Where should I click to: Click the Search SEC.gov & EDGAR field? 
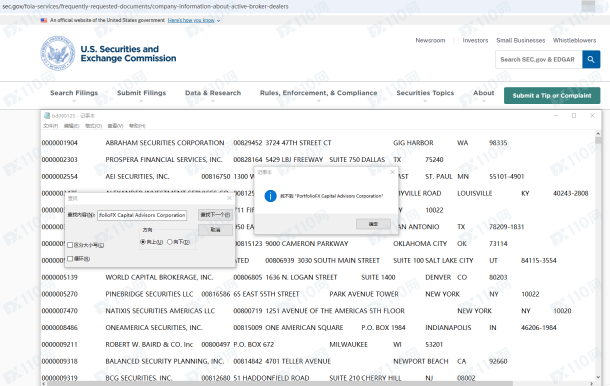pyautogui.click(x=538, y=60)
